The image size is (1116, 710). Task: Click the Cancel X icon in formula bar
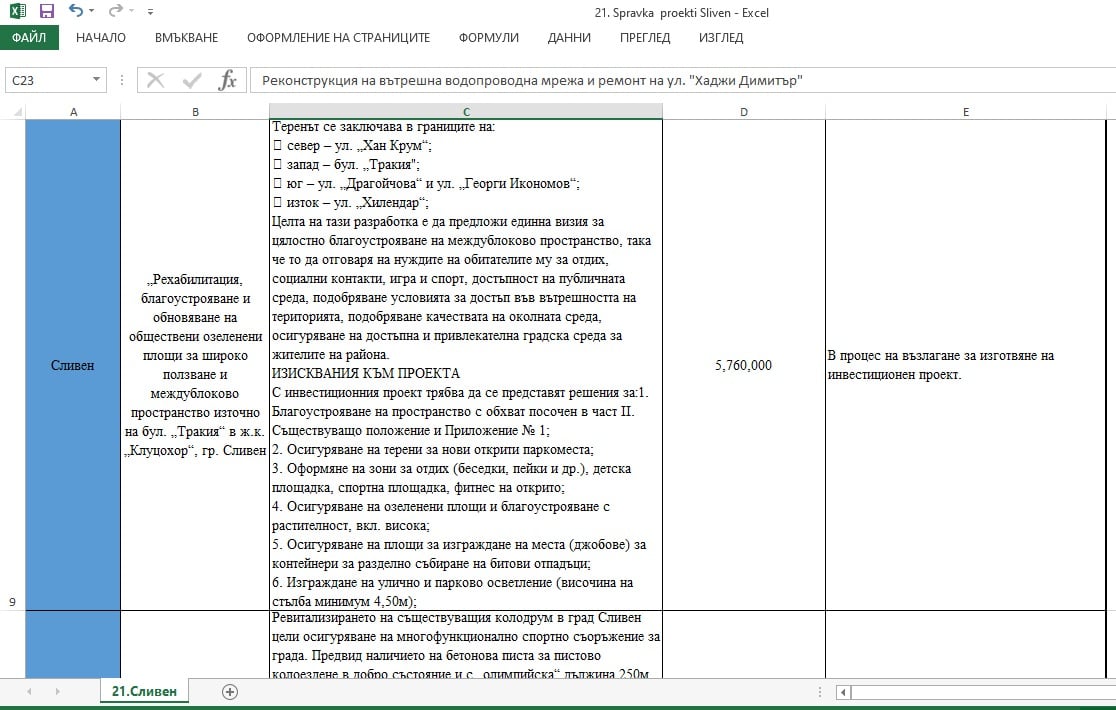(x=156, y=80)
